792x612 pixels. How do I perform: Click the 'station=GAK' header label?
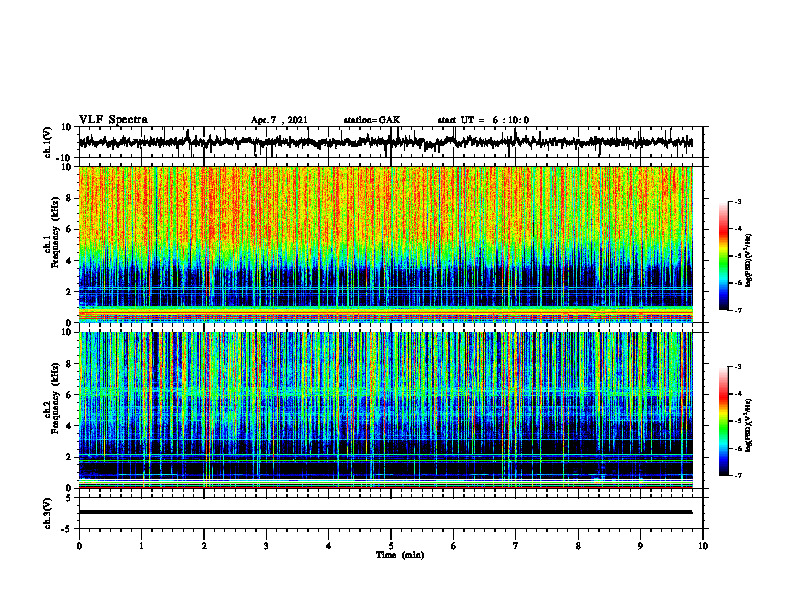click(372, 120)
